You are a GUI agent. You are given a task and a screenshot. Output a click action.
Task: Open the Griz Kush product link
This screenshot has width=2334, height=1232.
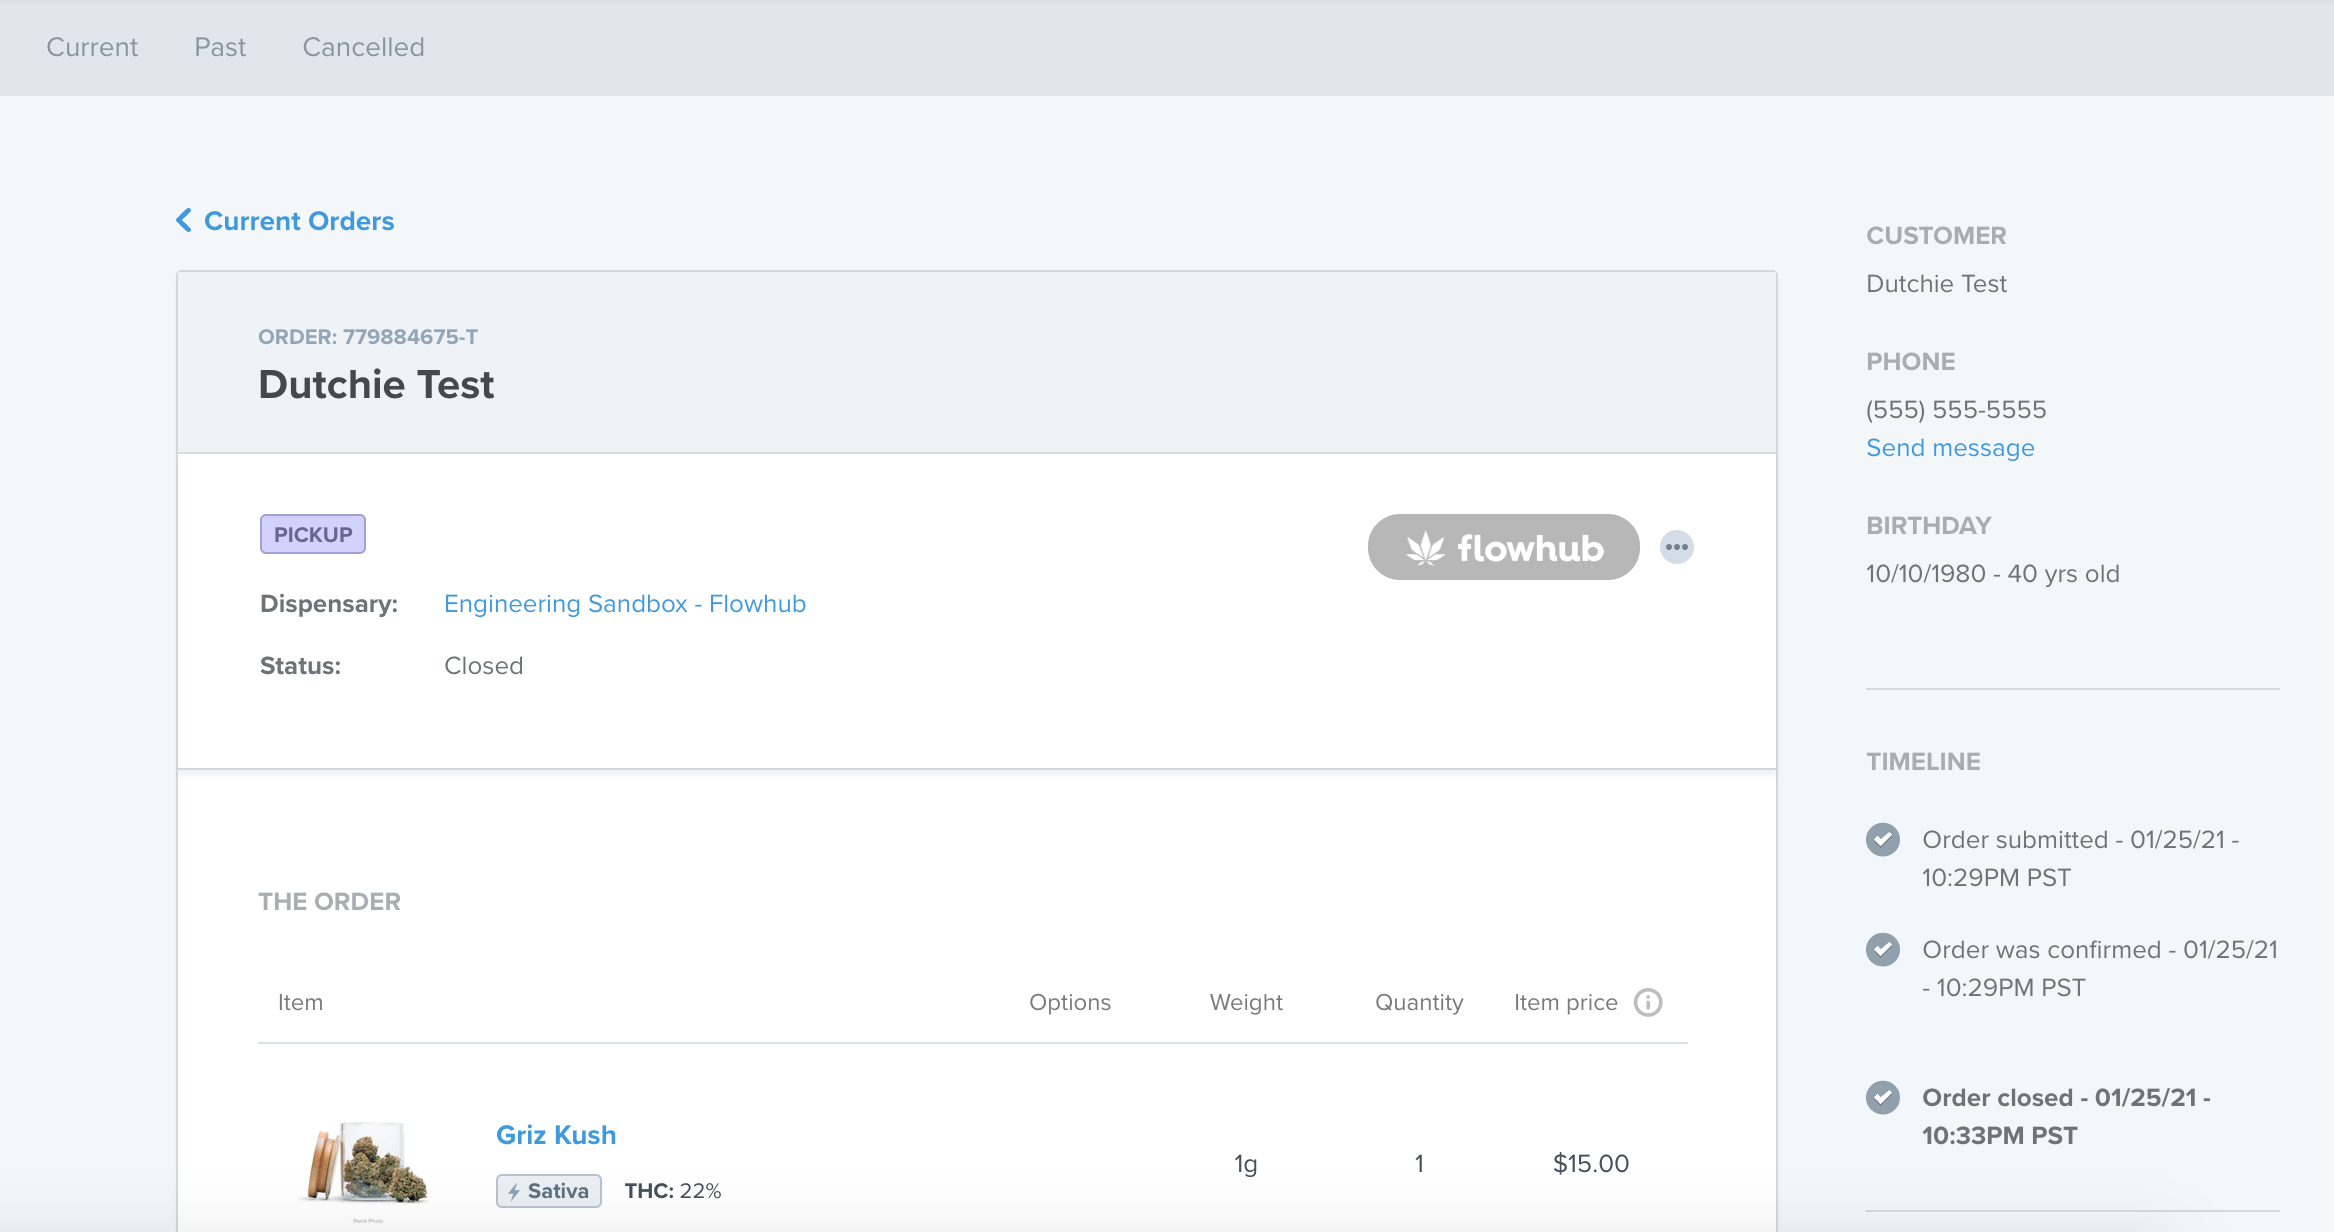pos(556,1135)
